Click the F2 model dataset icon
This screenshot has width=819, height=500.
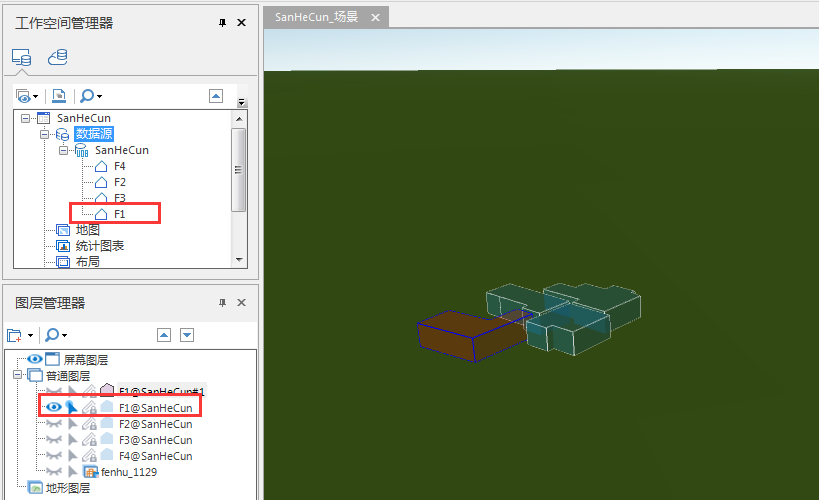(x=101, y=182)
